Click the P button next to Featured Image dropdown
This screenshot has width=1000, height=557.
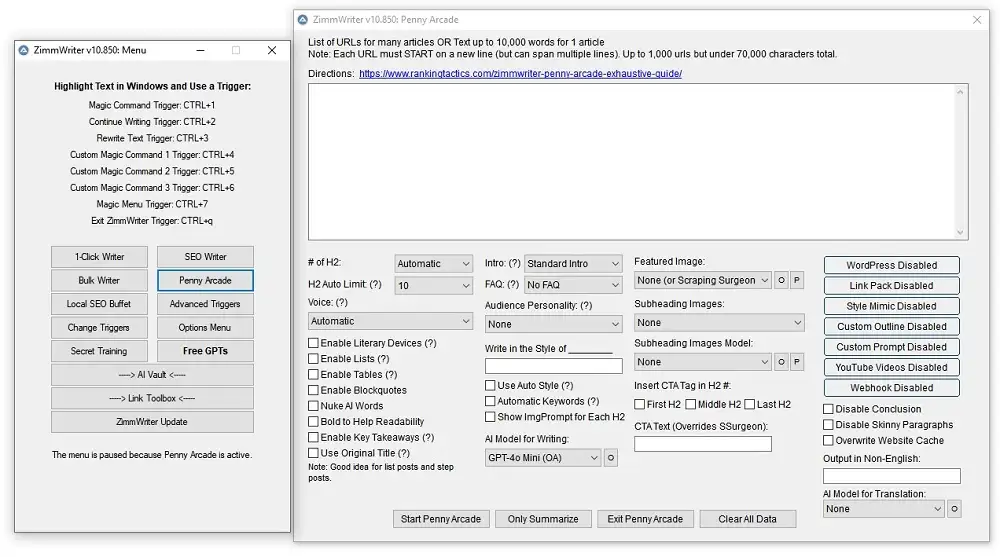click(797, 280)
